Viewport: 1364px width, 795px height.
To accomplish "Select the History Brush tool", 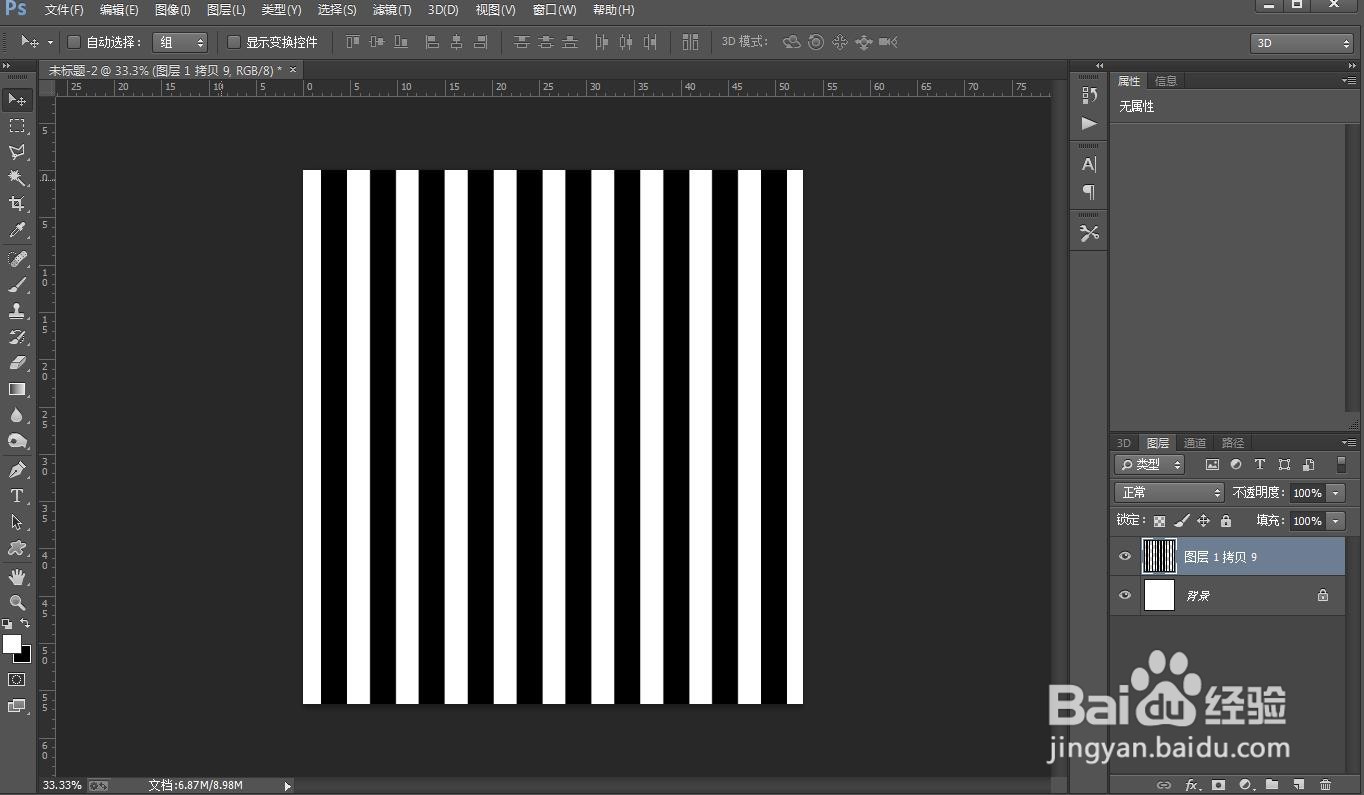I will pos(17,337).
